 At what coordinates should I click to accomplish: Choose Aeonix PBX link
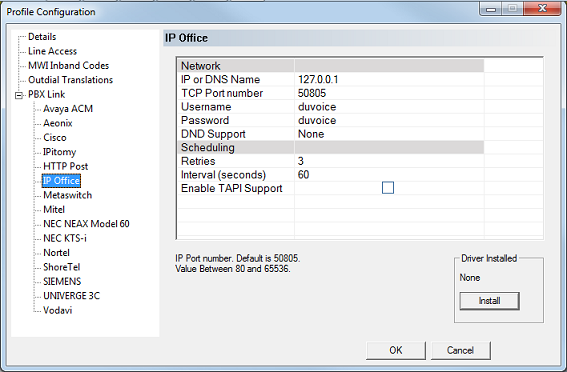click(x=58, y=123)
